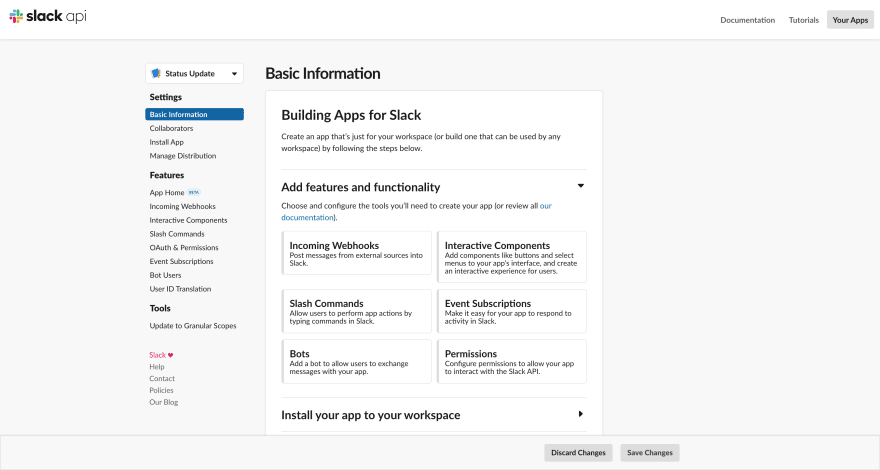Click the Building Apps for Slack heading
The width and height of the screenshot is (880, 470).
coord(351,115)
